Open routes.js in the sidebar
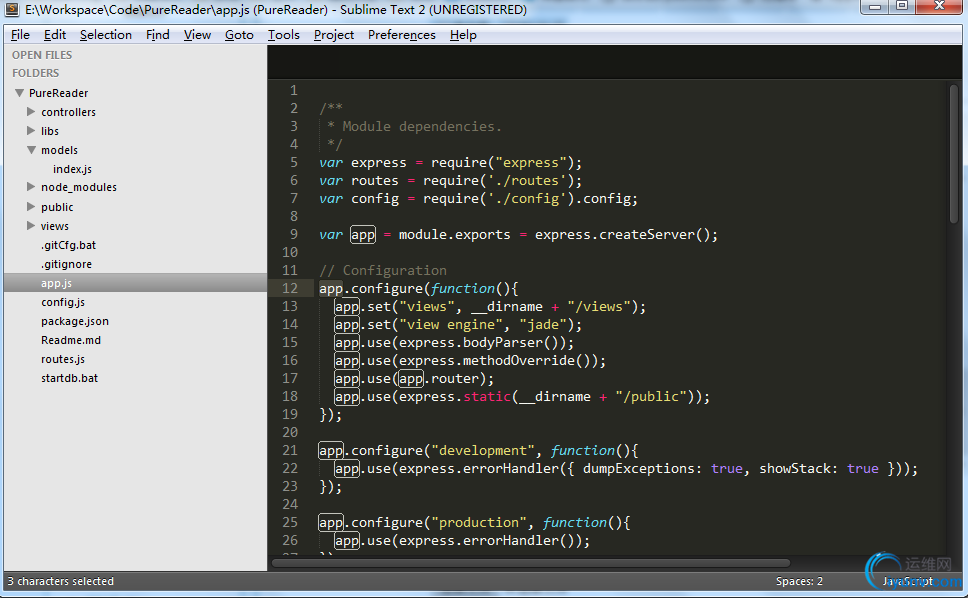Viewport: 968px width, 598px height. 63,359
